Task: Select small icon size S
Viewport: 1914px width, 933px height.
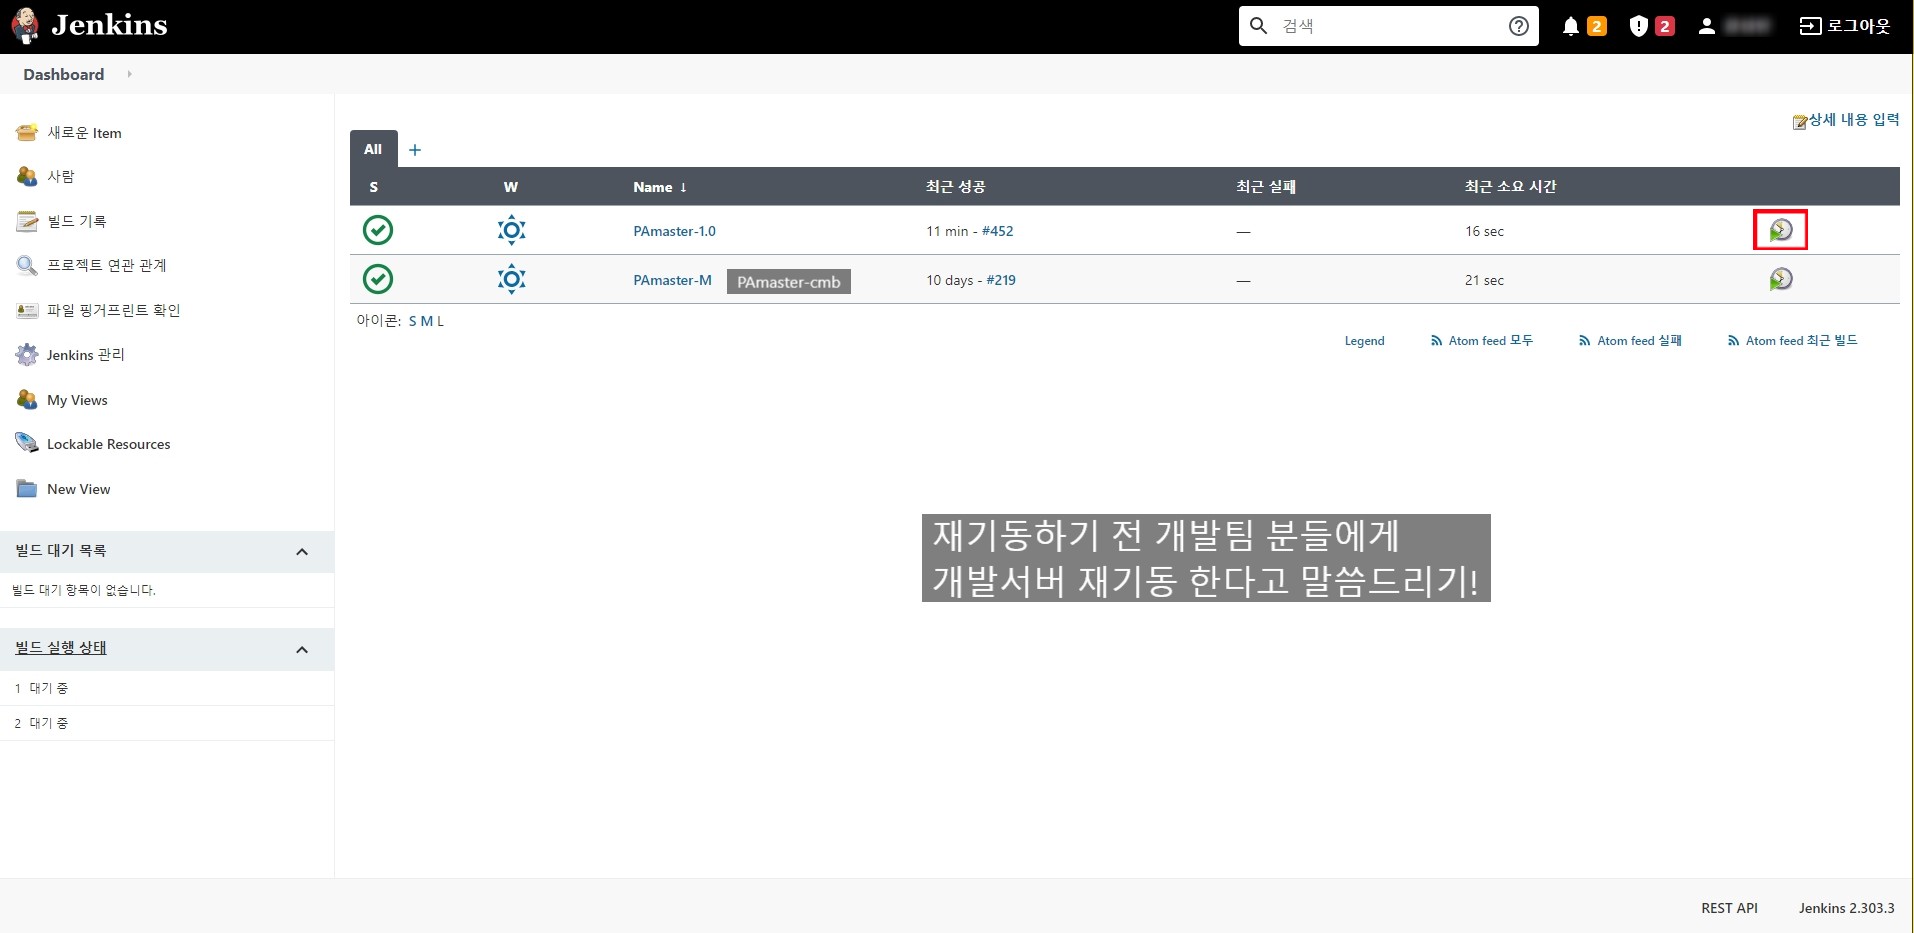Action: 413,321
